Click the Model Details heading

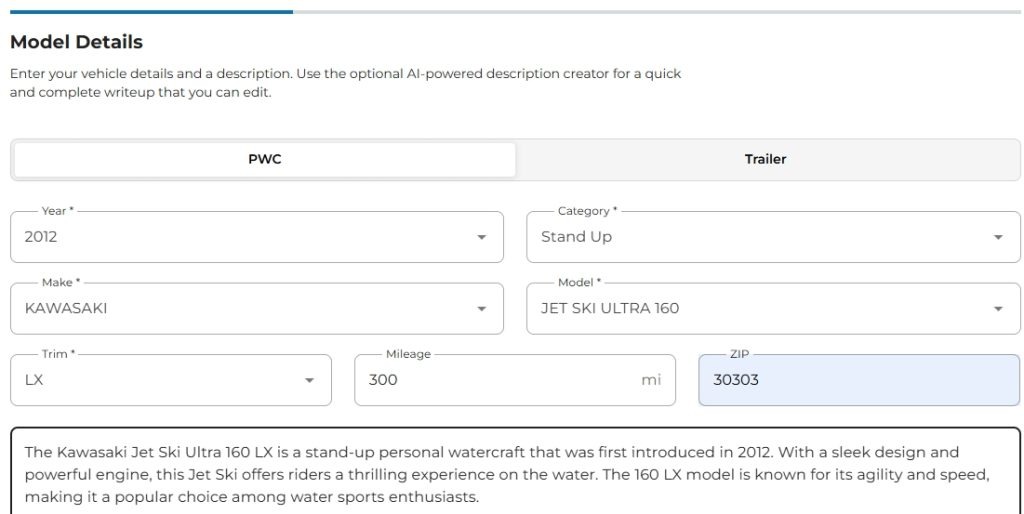pos(76,42)
